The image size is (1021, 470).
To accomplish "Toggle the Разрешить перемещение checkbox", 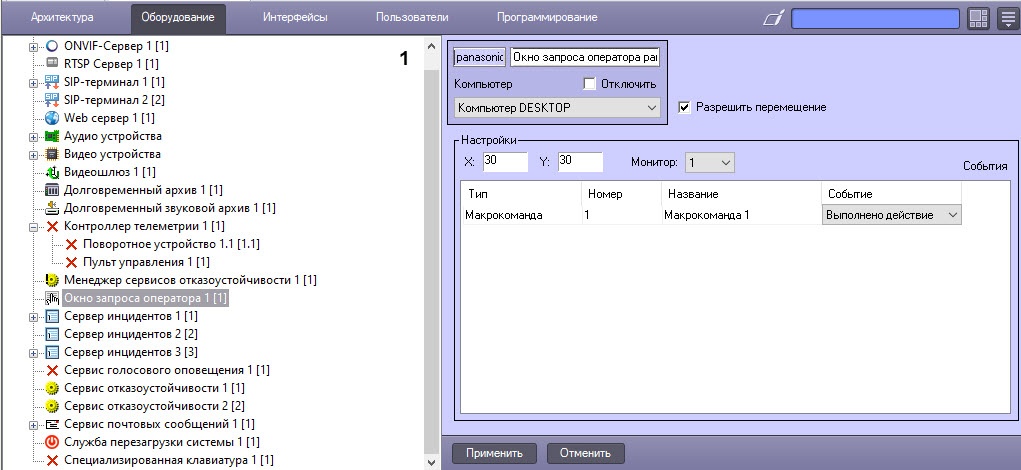I will pos(684,107).
